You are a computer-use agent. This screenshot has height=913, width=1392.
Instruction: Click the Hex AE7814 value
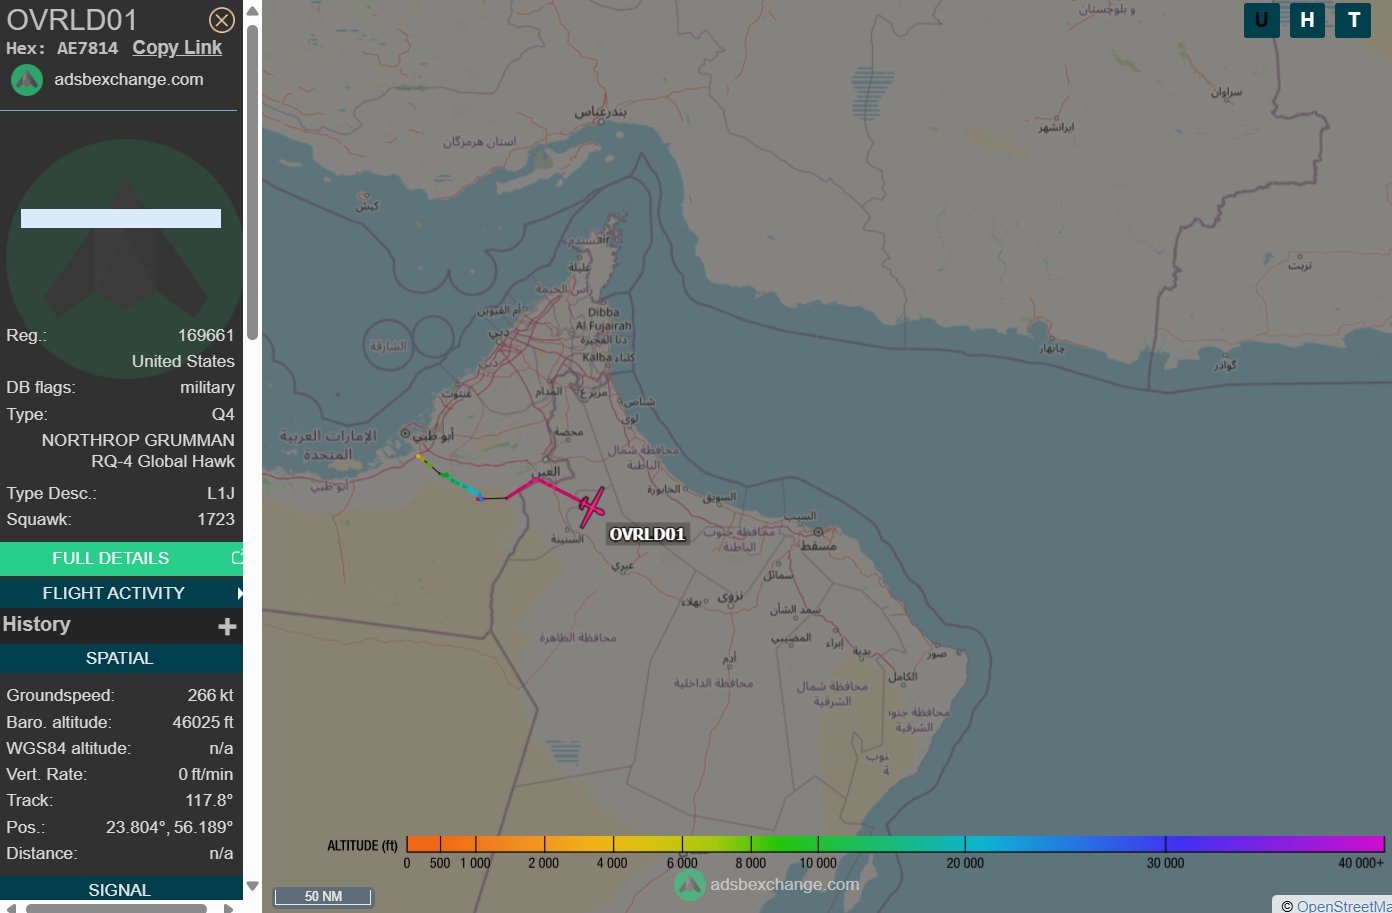tap(87, 48)
